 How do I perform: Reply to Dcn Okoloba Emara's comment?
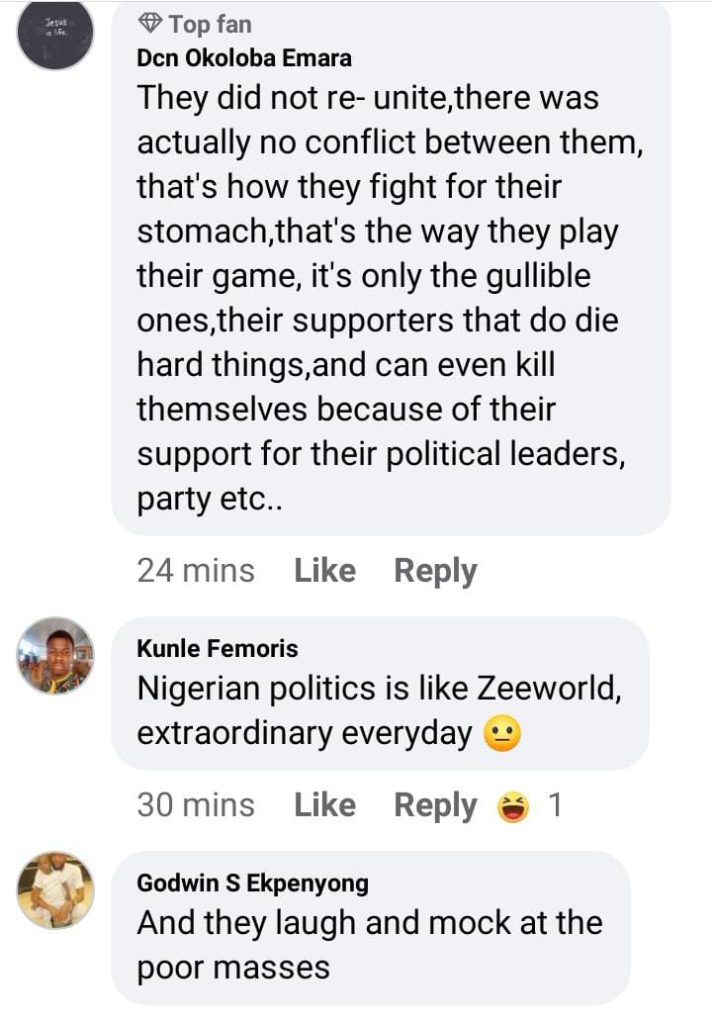435,571
